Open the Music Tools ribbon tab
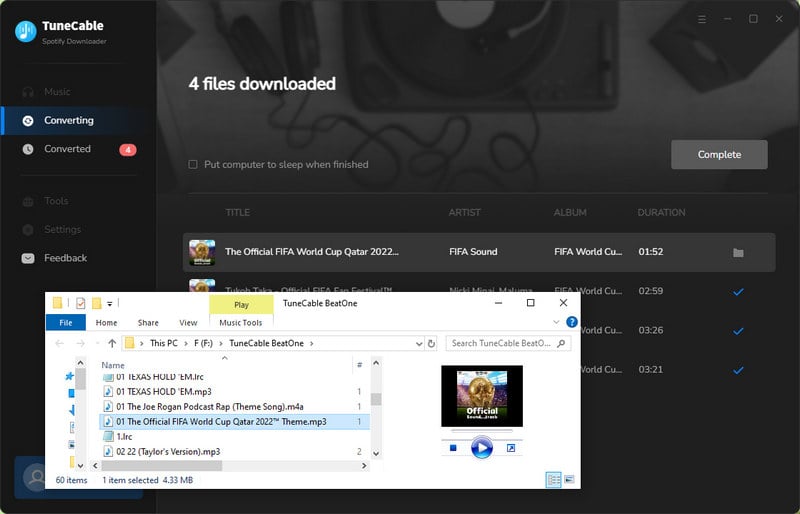The height and width of the screenshot is (514, 800). point(241,323)
